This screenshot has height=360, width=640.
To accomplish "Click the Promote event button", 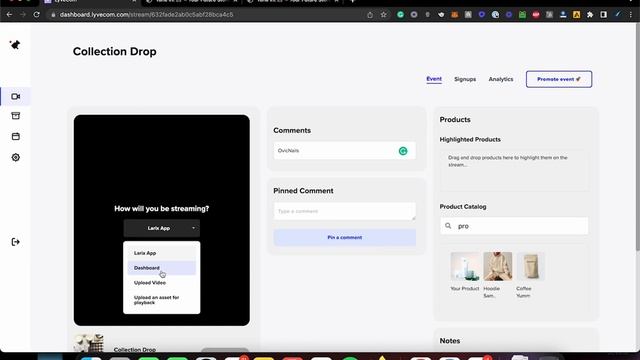I will 559,79.
